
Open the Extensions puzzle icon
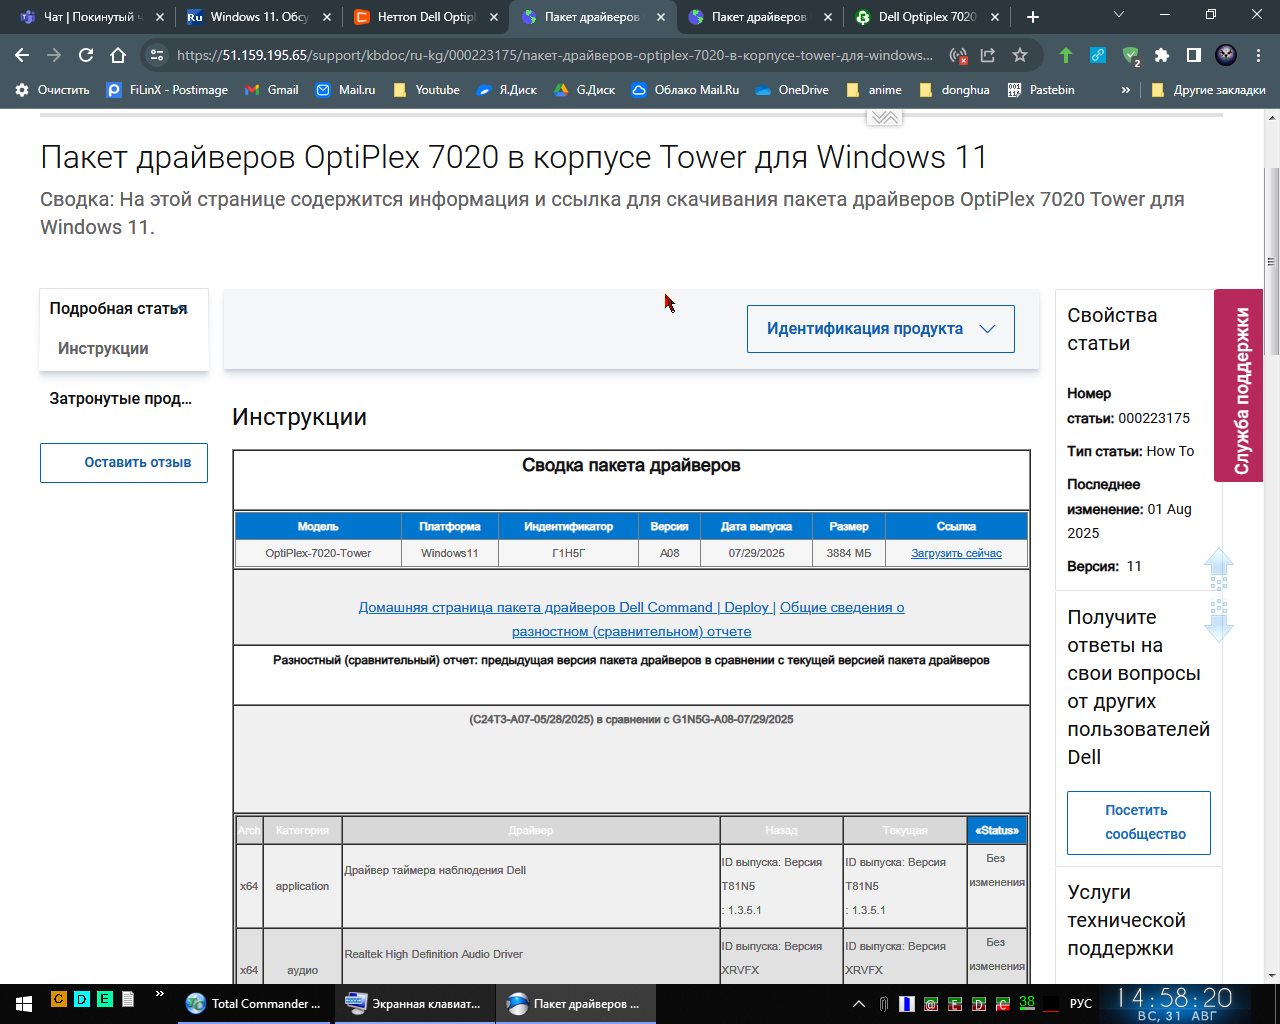1162,55
